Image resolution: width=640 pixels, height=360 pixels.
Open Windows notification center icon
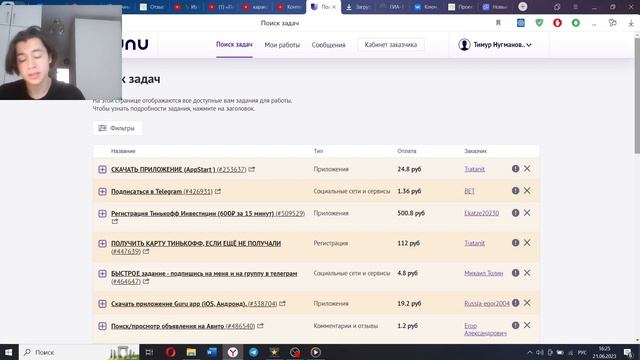tap(628, 352)
